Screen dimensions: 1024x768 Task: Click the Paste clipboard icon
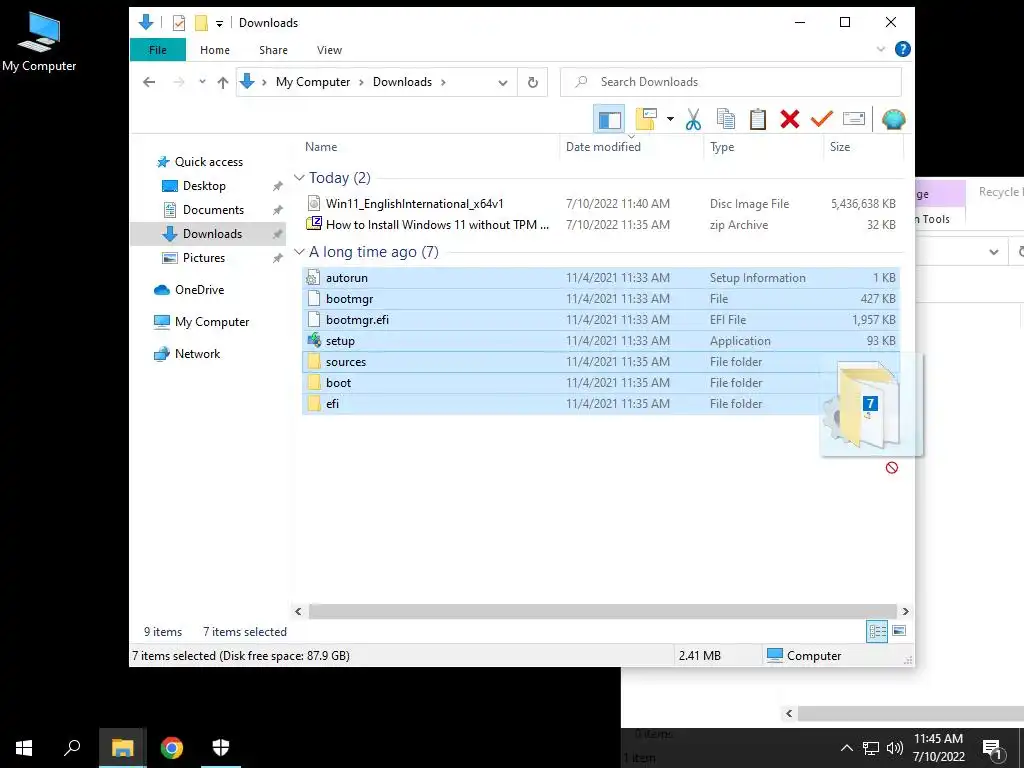[758, 120]
